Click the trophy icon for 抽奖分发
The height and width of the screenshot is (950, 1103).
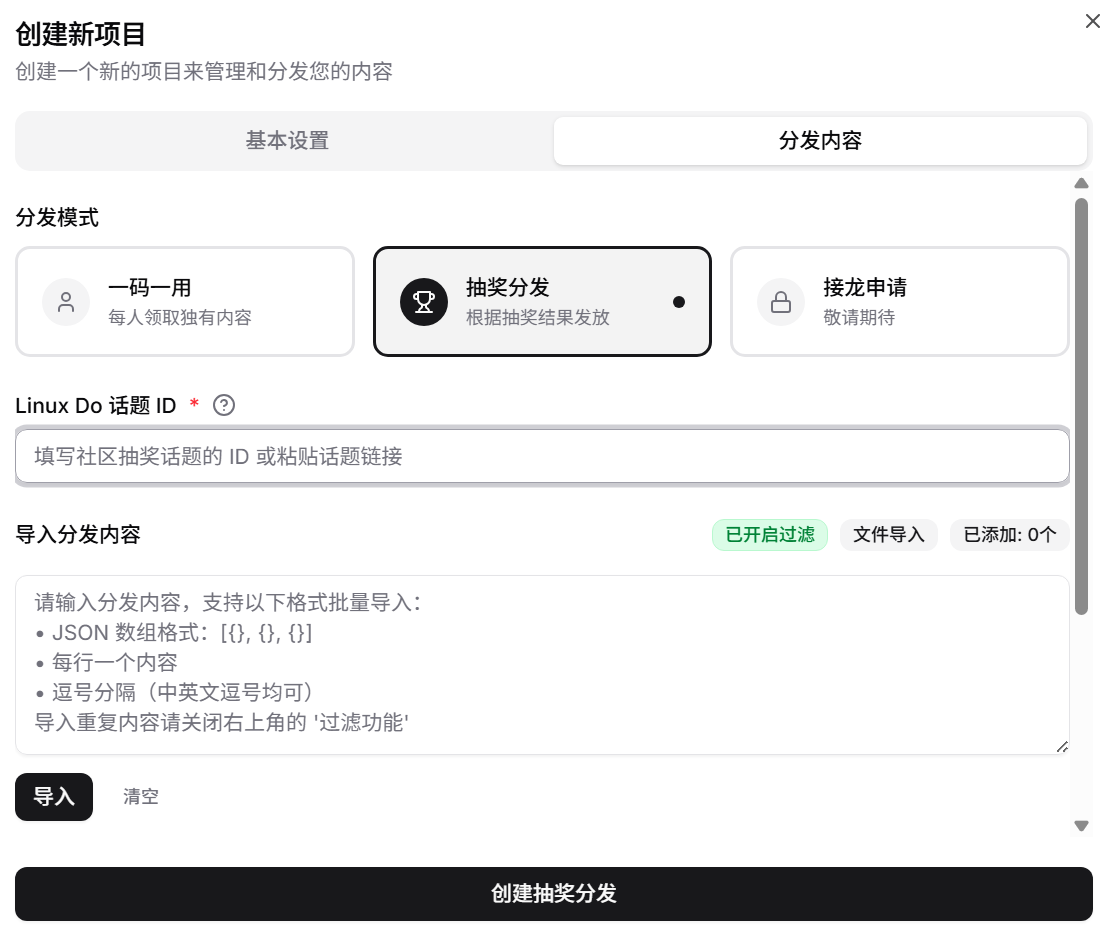click(423, 302)
